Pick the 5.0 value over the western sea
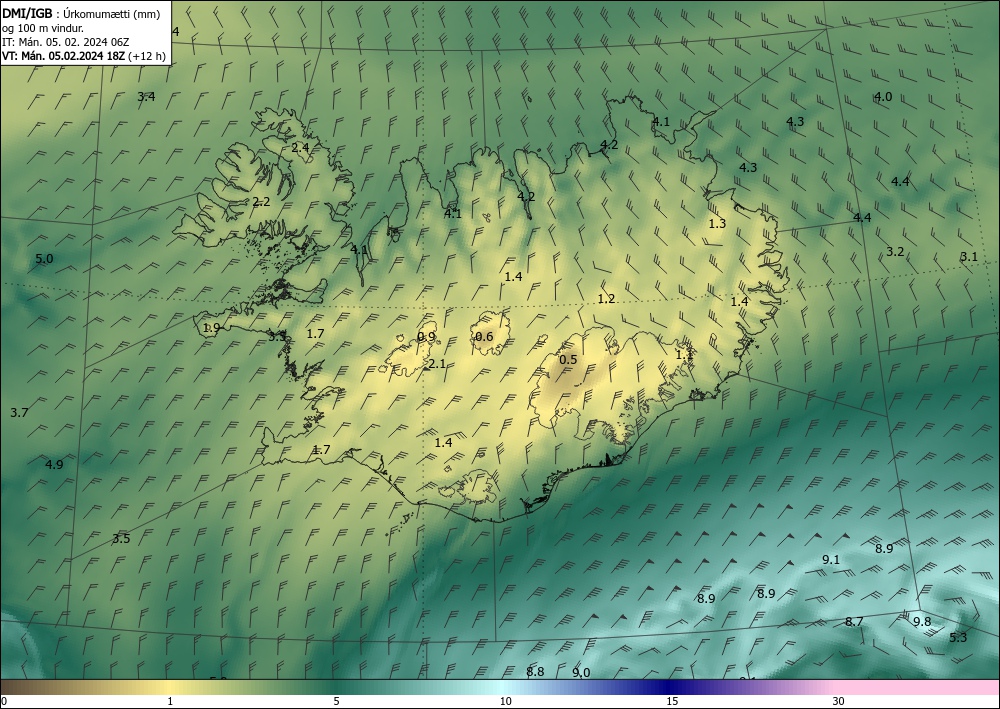This screenshot has height=709, width=1000. point(44,259)
